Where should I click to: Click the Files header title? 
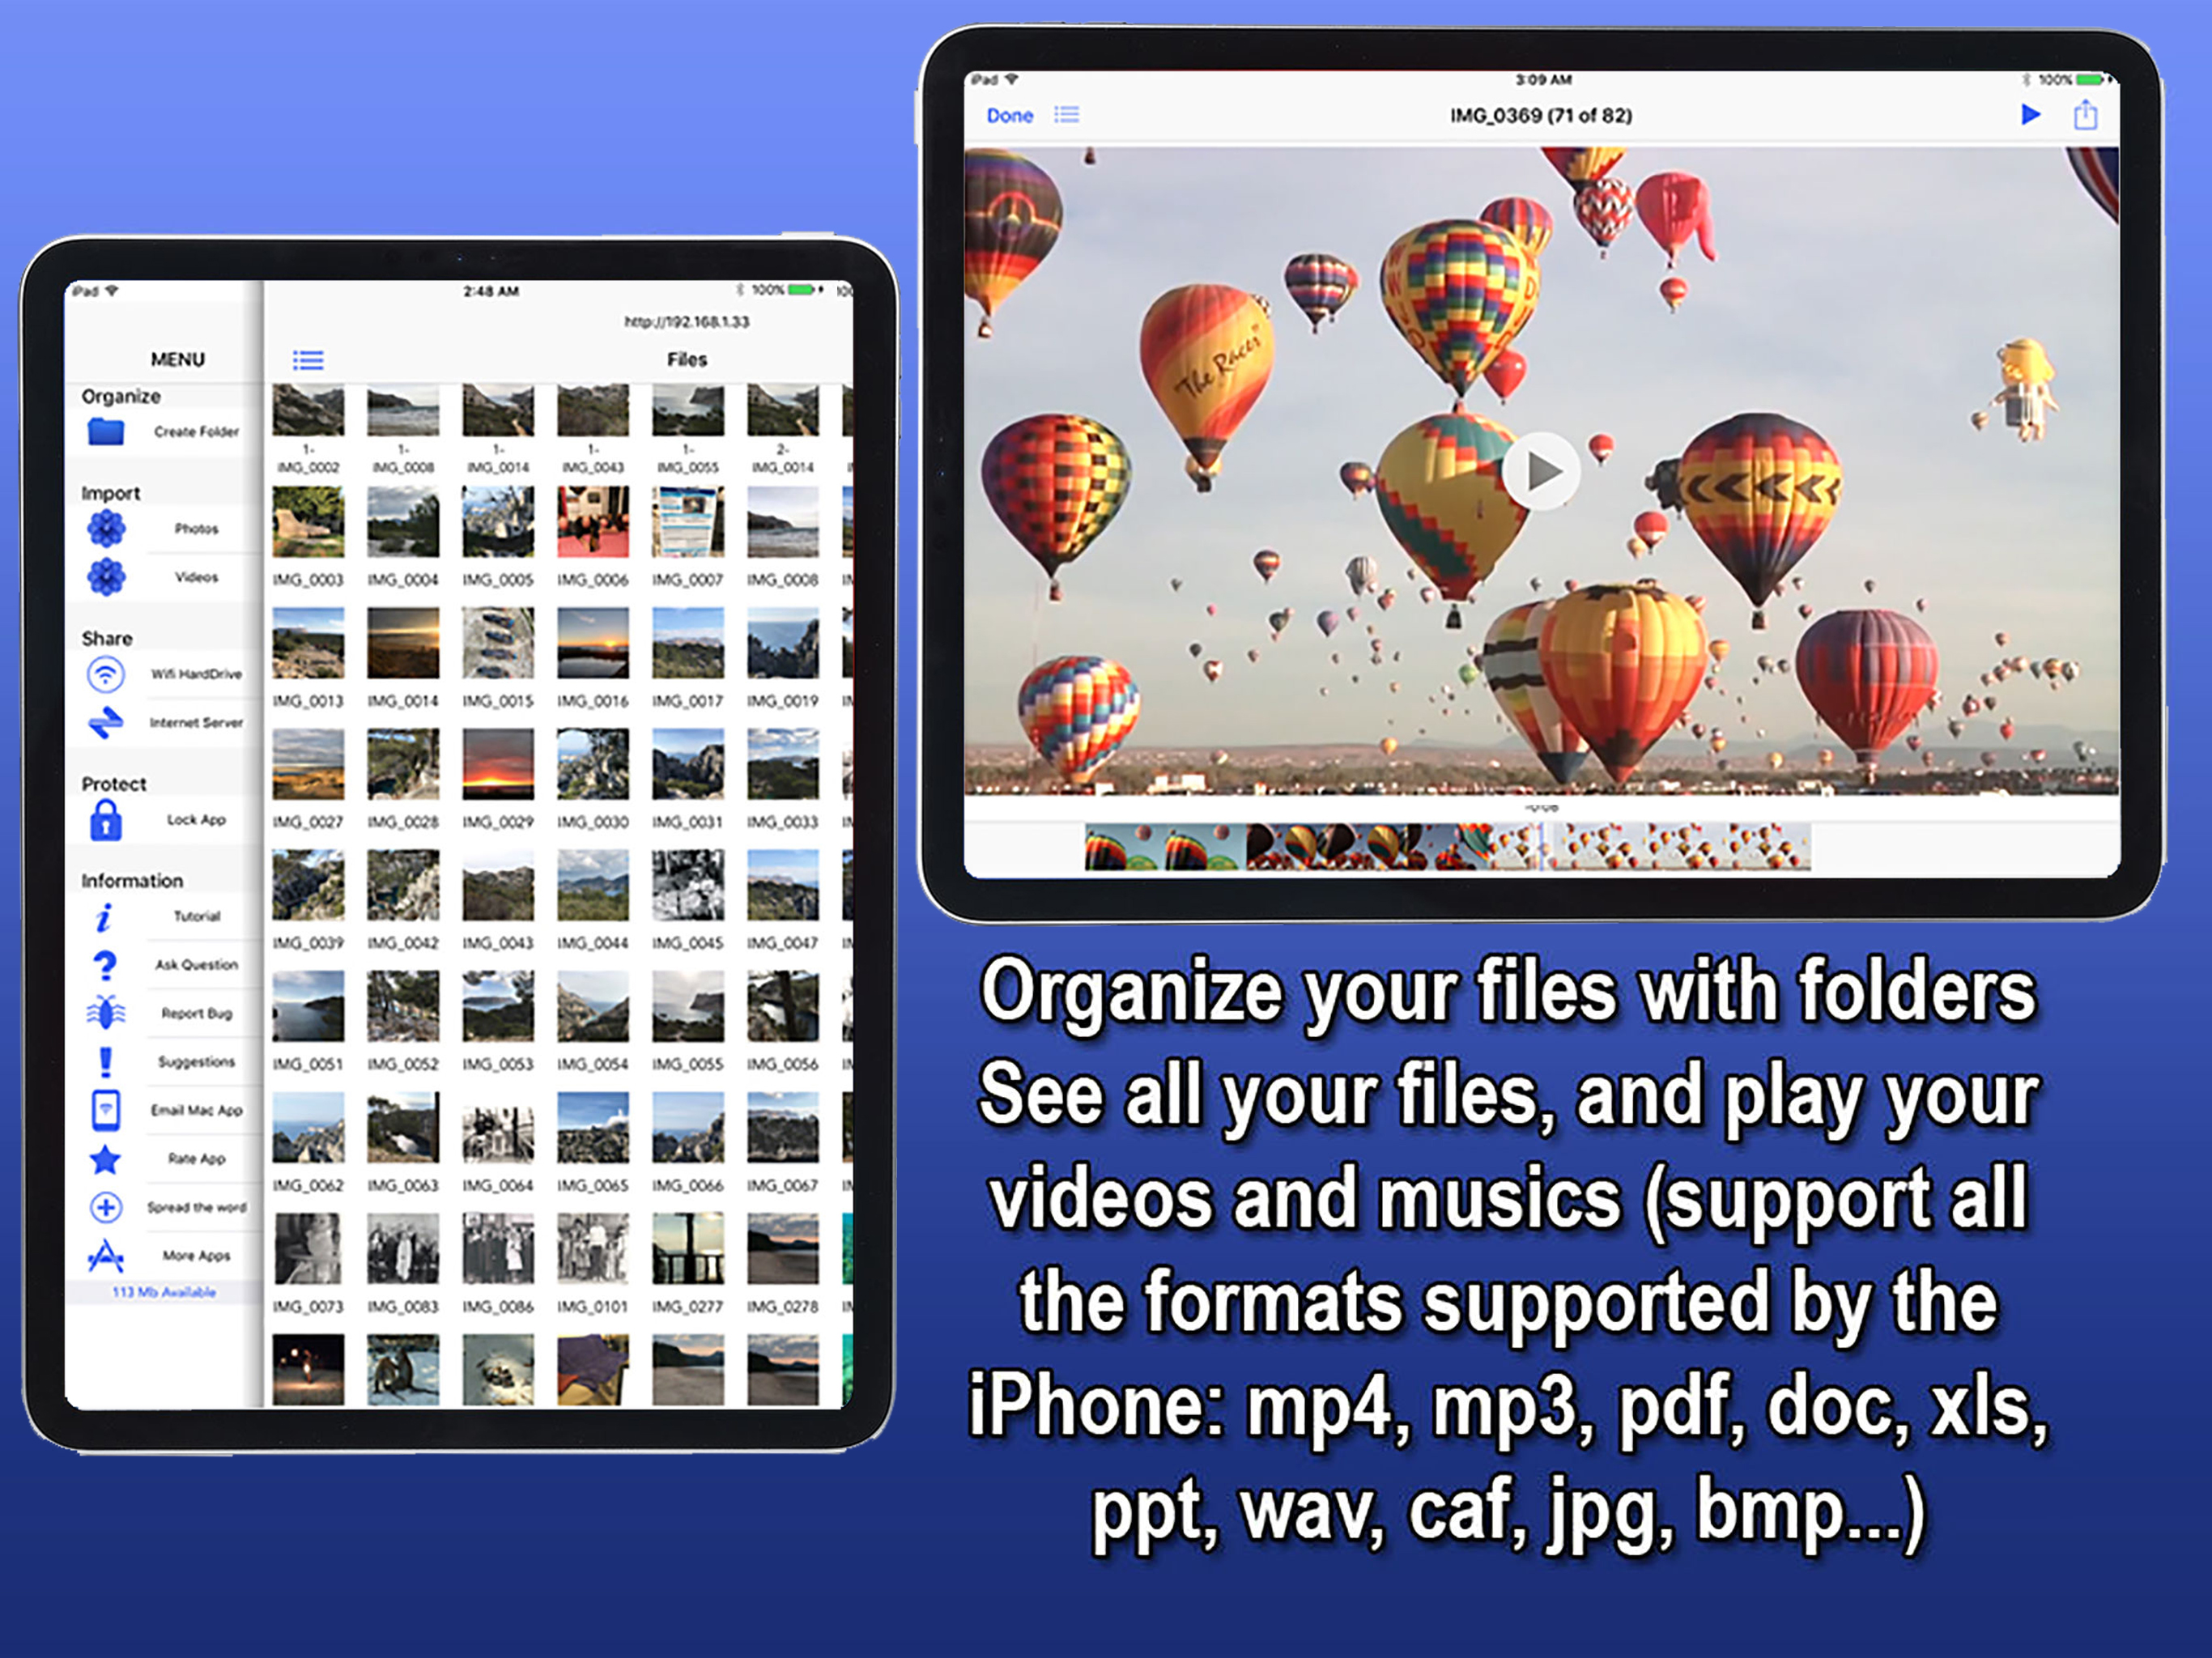[687, 360]
